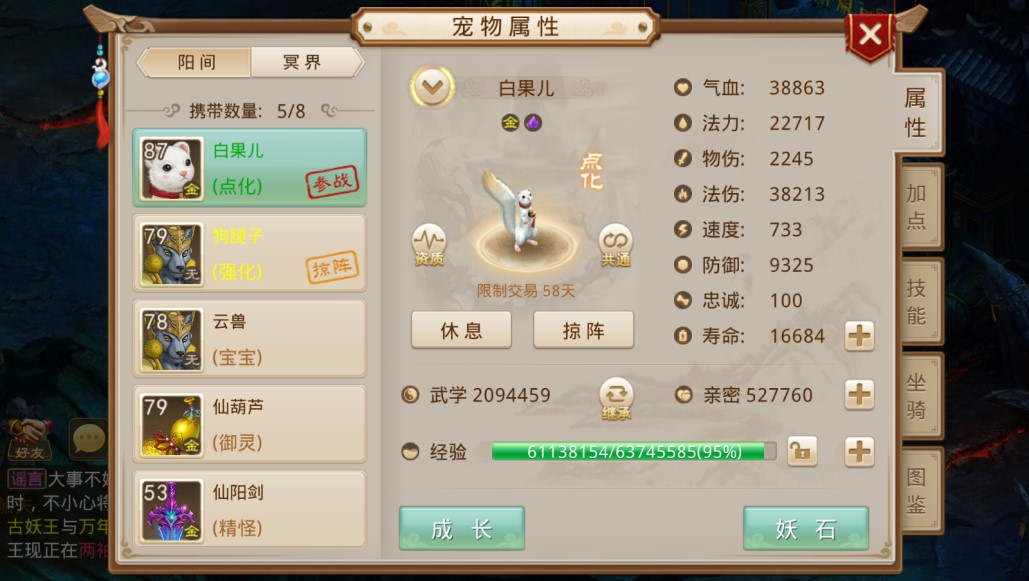The height and width of the screenshot is (581, 1029).
Task: Click the purple gem element icon
Action: pyautogui.click(x=533, y=123)
